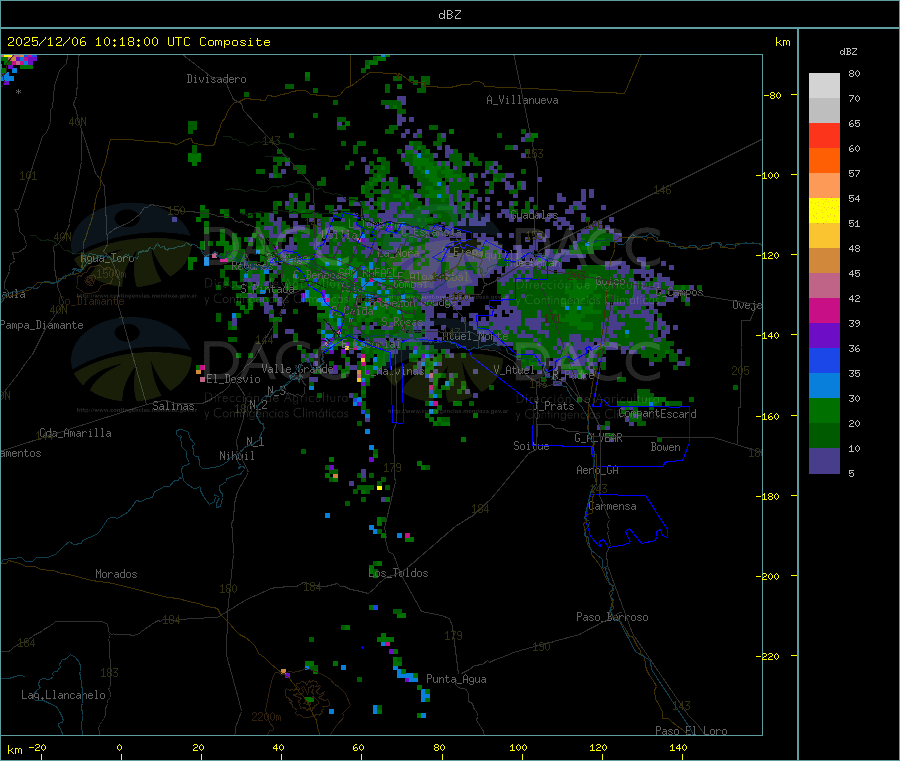900x761 pixels.
Task: Click the brown 48-45 dBZ legend swatch
Action: pos(824,261)
